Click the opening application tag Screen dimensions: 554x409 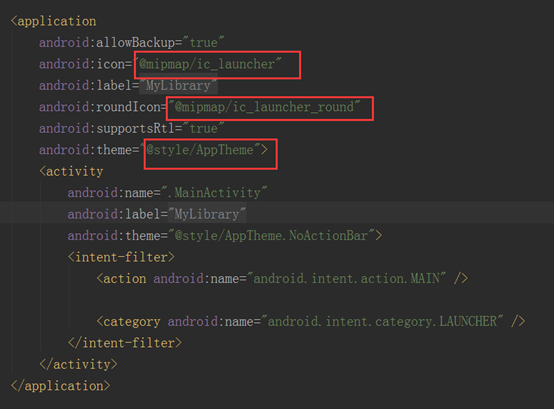(x=54, y=21)
